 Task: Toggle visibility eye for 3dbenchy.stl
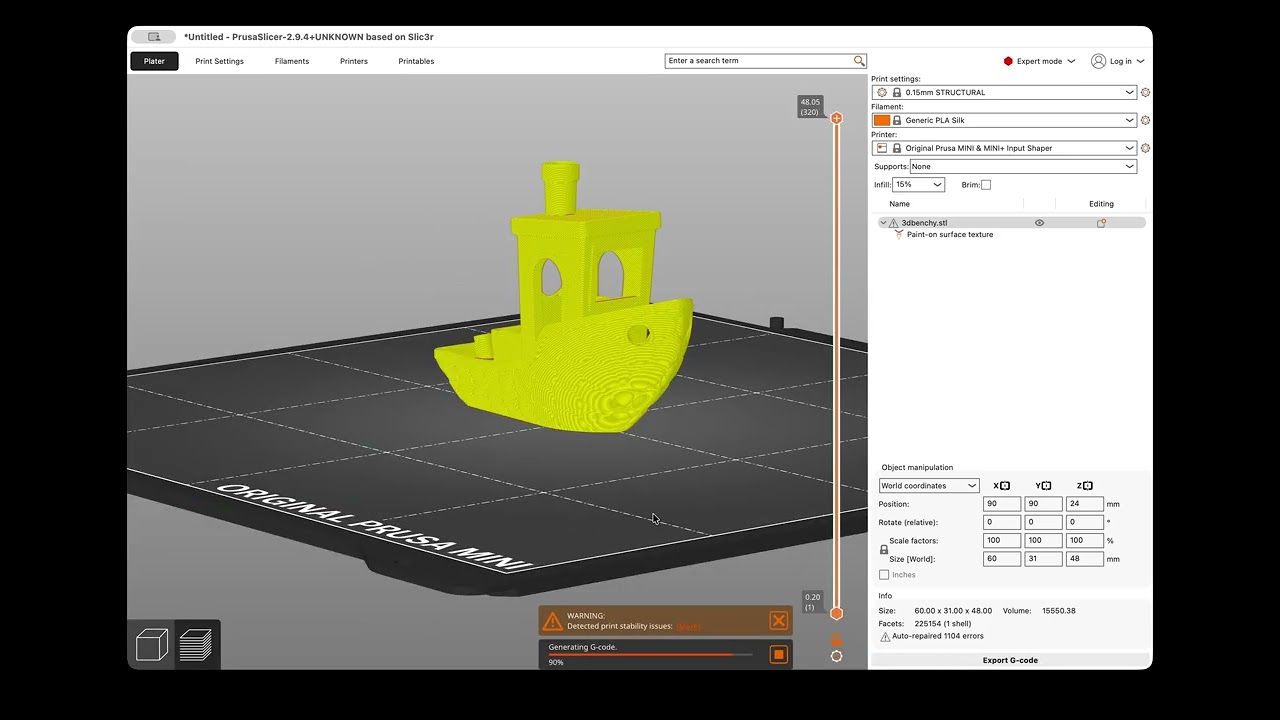(x=1039, y=223)
